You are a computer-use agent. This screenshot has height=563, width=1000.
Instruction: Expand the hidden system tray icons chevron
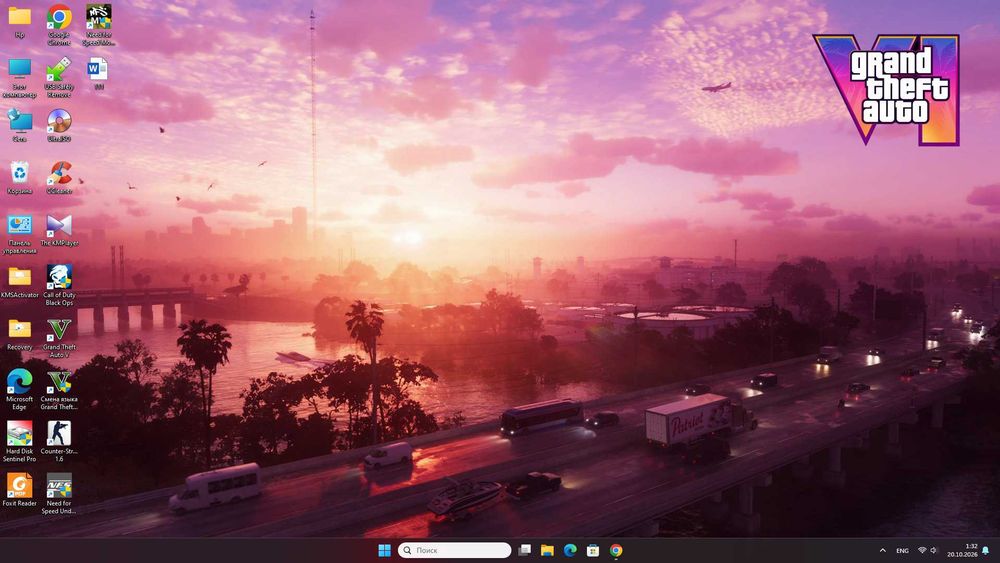click(883, 550)
